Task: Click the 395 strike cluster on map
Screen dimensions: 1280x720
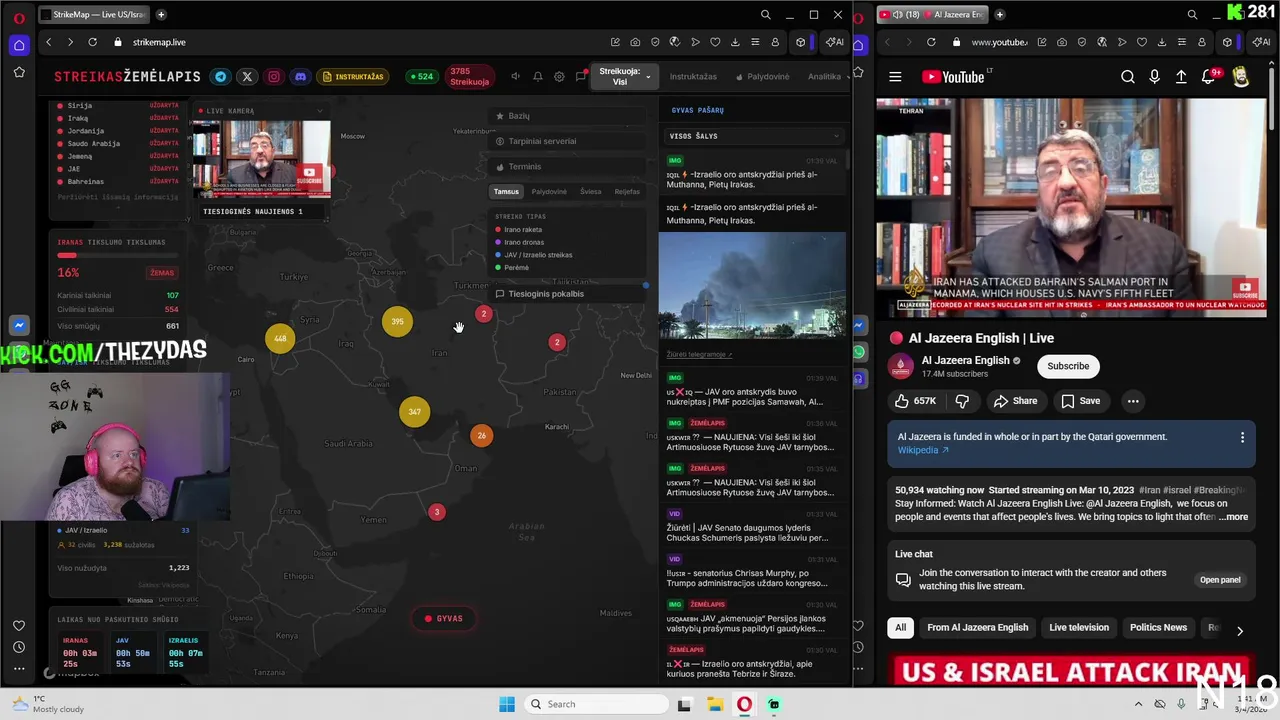Action: tap(397, 322)
